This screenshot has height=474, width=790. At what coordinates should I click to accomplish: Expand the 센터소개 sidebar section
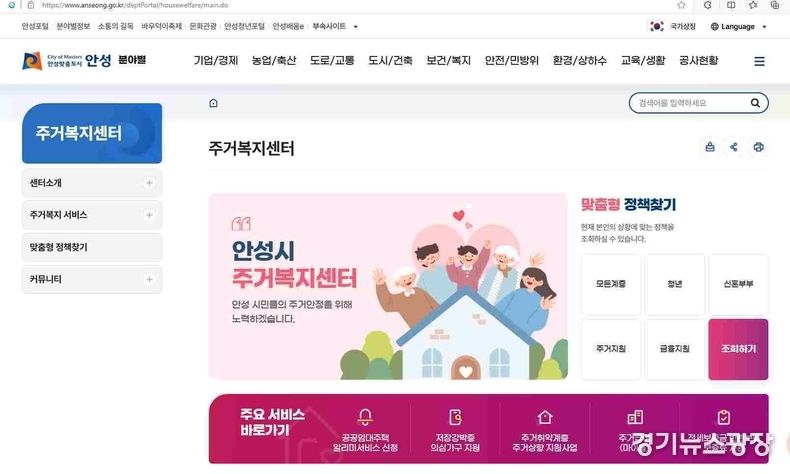point(149,183)
